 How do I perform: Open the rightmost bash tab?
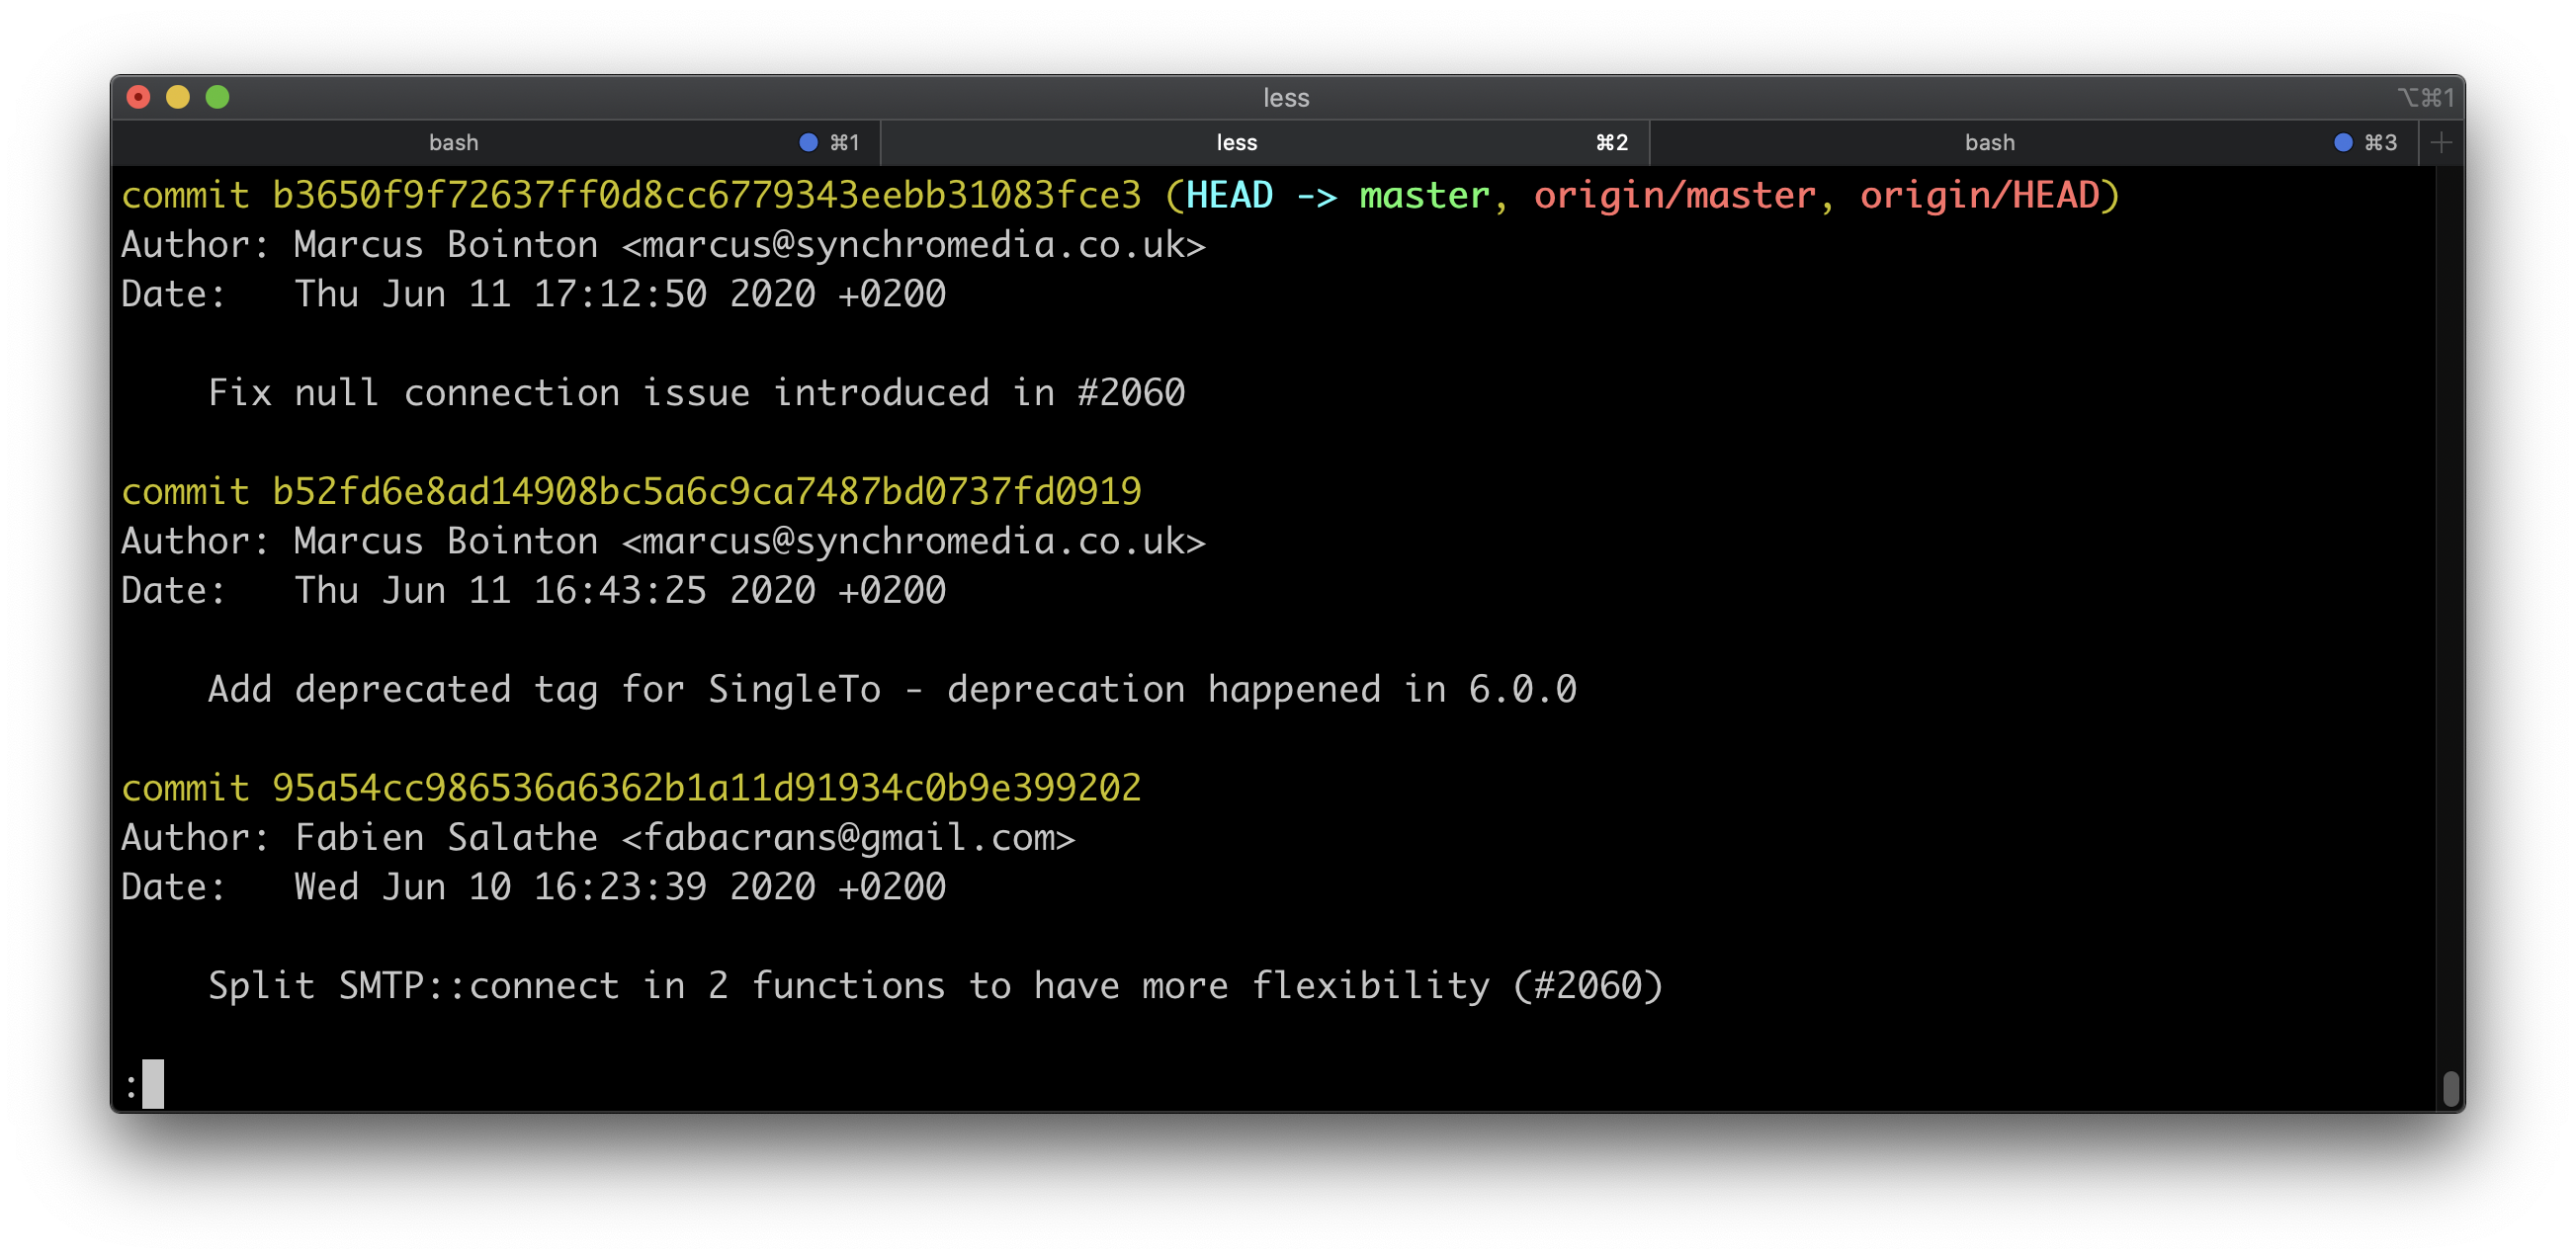(x=1989, y=143)
